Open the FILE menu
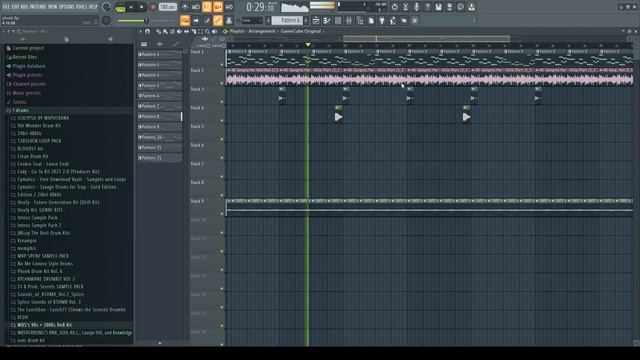The width and height of the screenshot is (640, 360). pyautogui.click(x=6, y=7)
